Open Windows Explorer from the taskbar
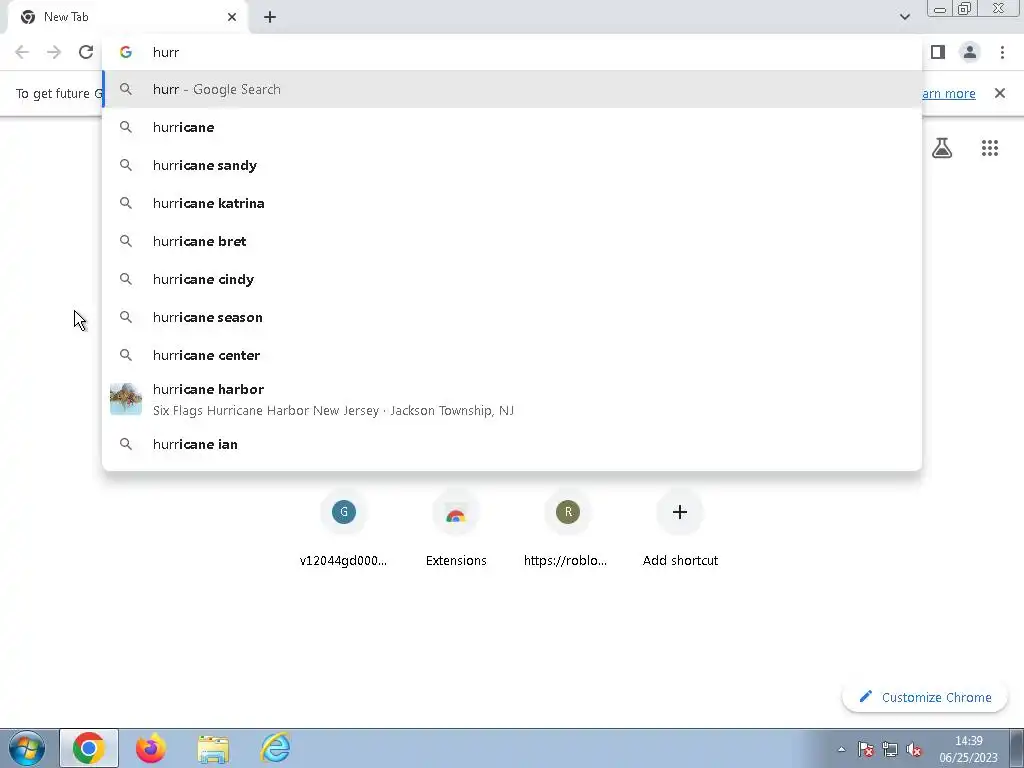 pos(213,748)
